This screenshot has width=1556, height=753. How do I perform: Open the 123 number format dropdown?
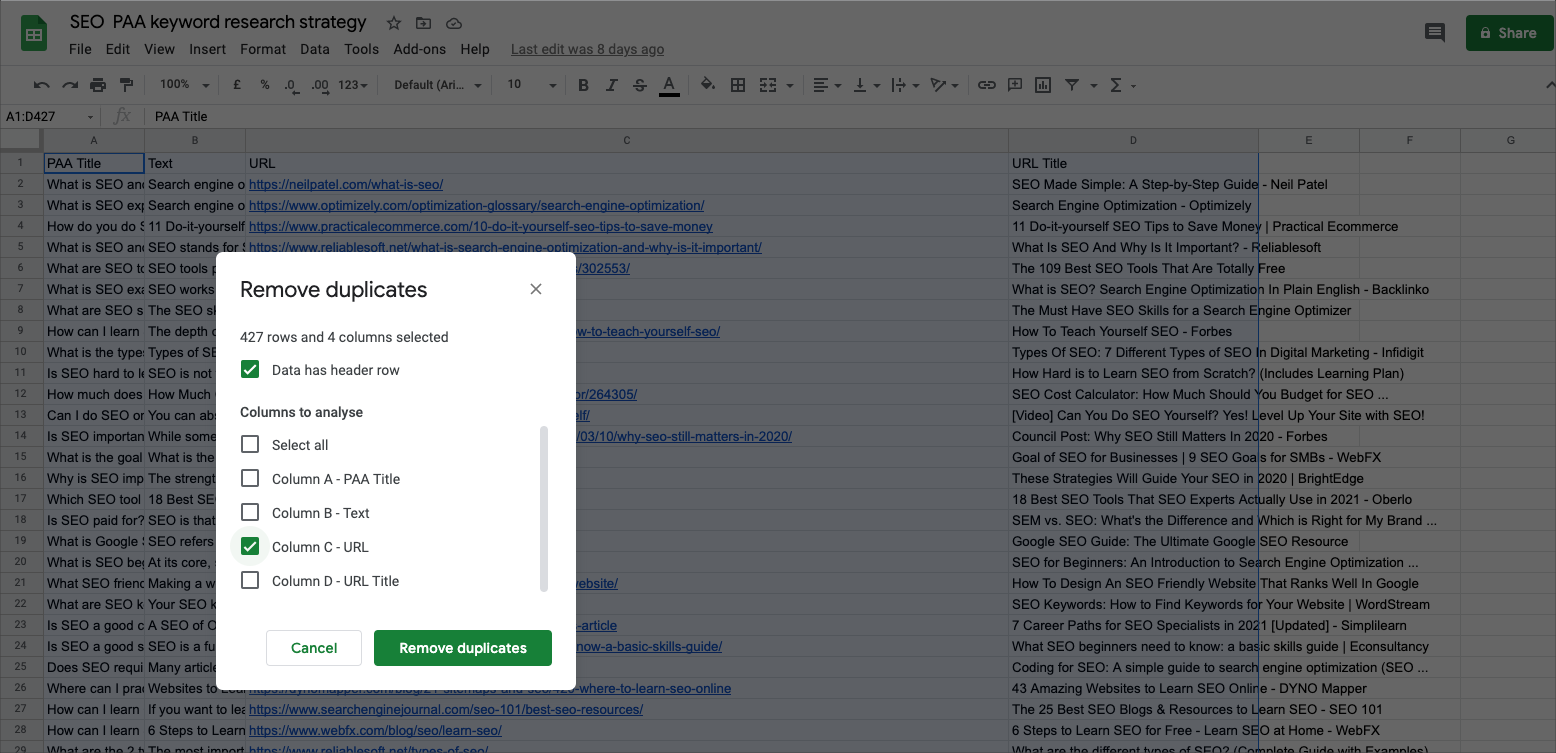[x=353, y=85]
